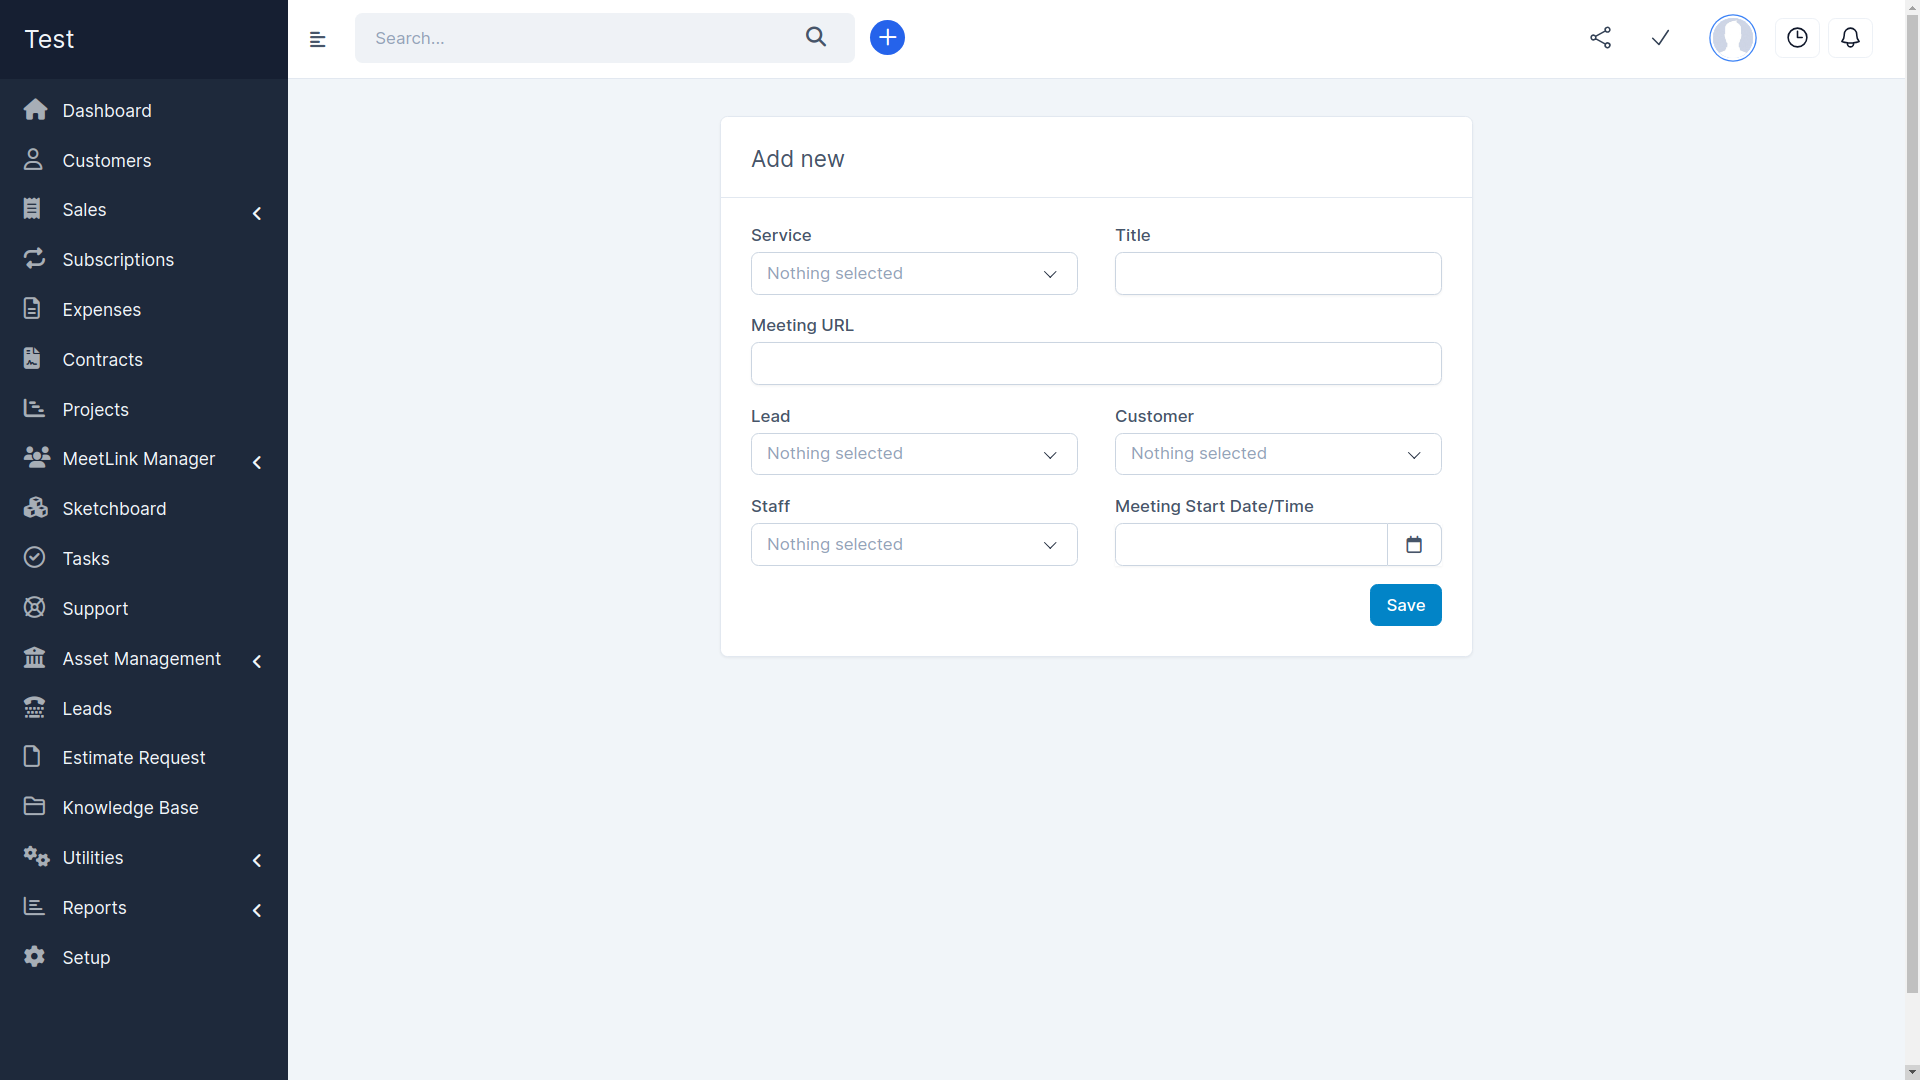Toggle the sidebar with the hamburger icon
The height and width of the screenshot is (1080, 1920).
click(x=317, y=39)
